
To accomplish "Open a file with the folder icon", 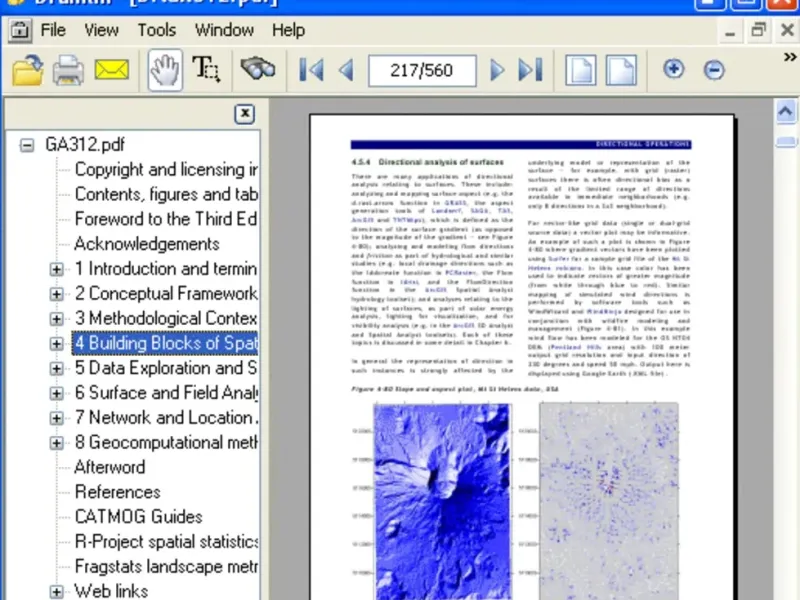I will coord(28,70).
